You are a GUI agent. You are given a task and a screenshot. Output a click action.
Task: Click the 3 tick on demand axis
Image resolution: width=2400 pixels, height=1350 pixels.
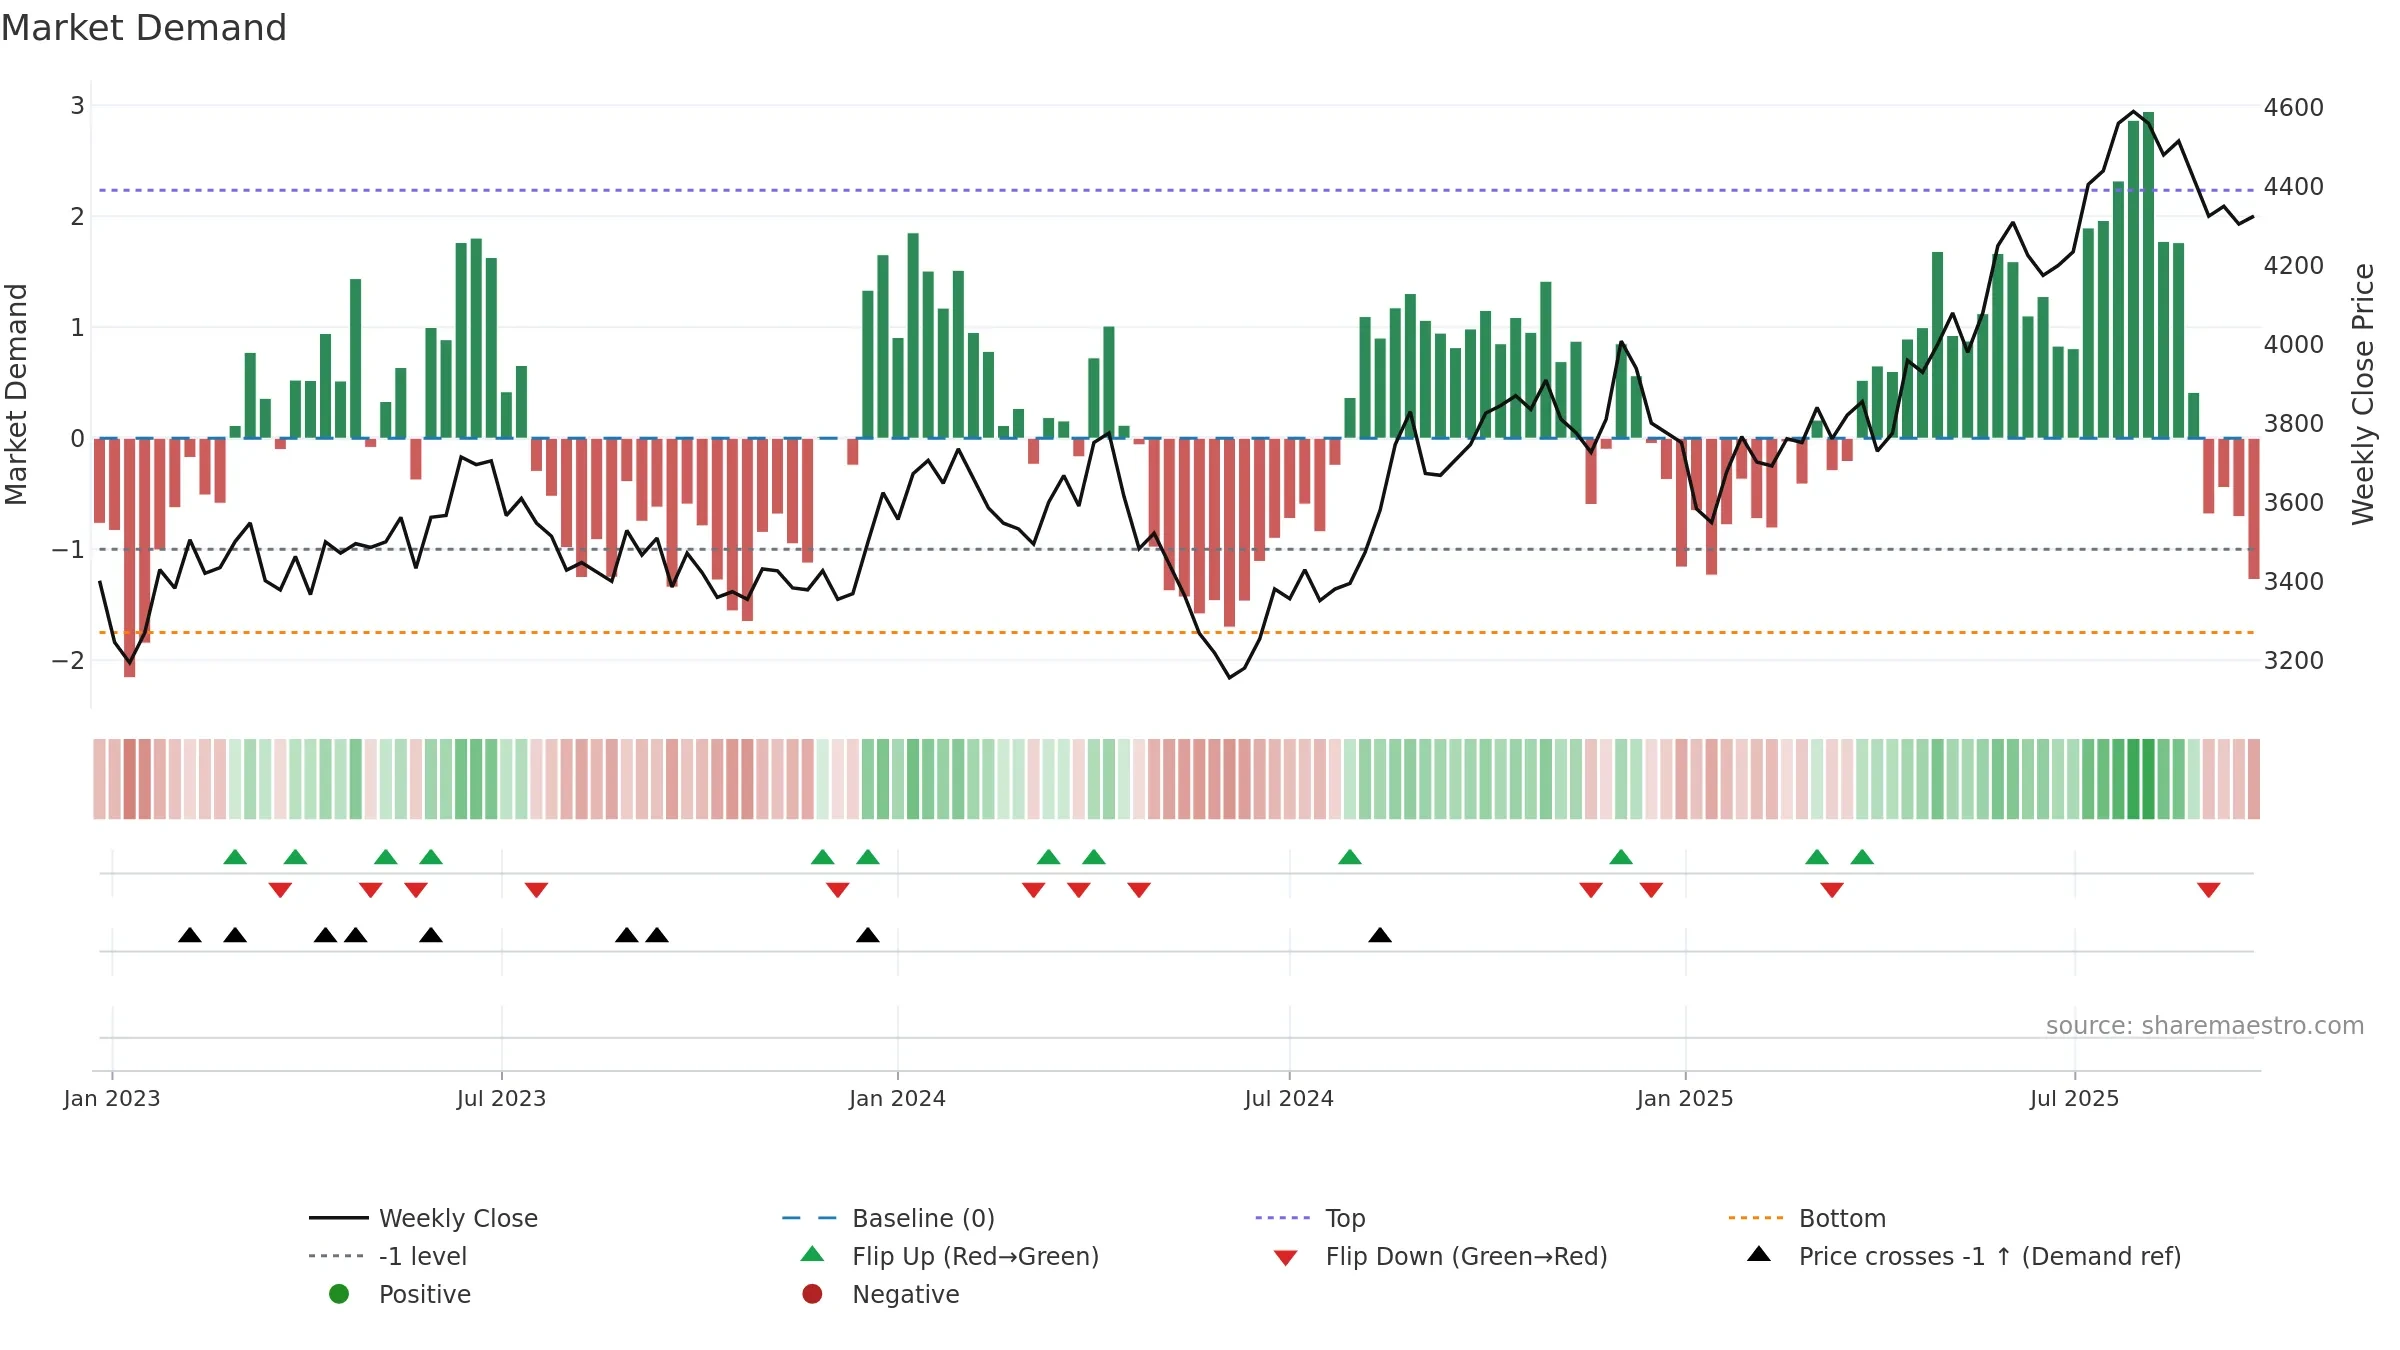(x=77, y=105)
